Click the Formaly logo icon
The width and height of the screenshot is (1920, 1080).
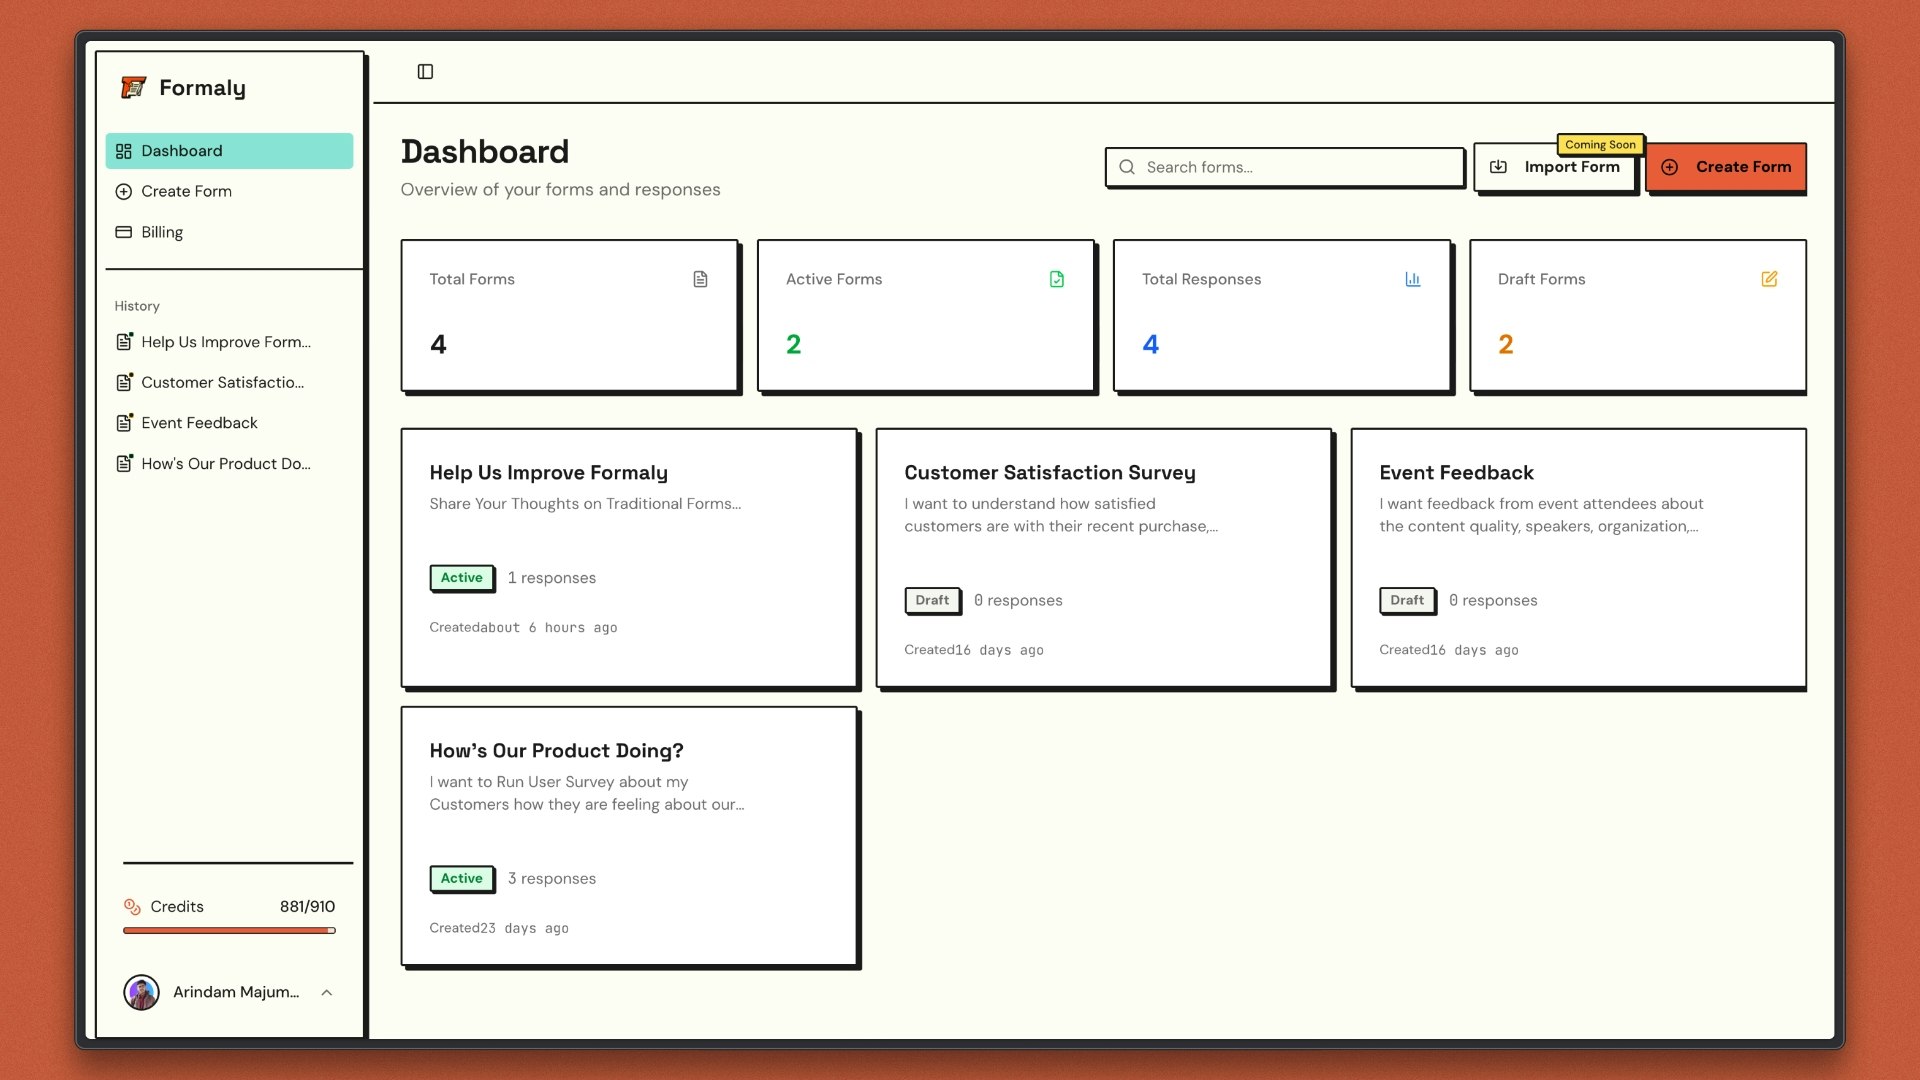point(133,88)
